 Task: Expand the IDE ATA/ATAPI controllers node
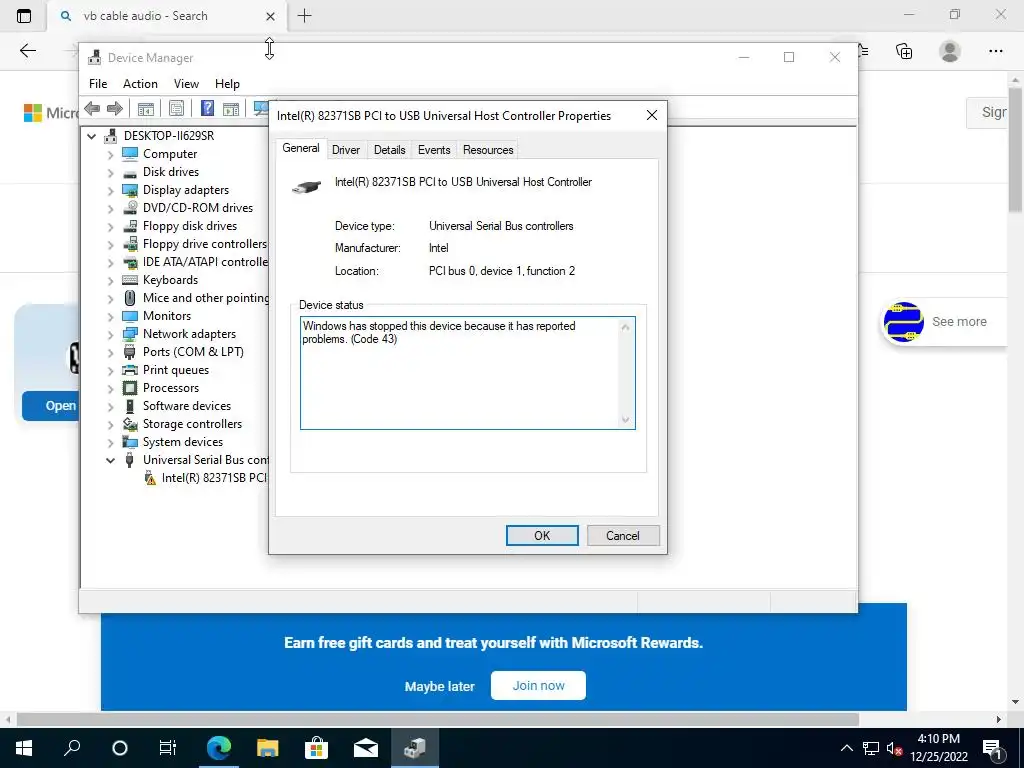(110, 263)
